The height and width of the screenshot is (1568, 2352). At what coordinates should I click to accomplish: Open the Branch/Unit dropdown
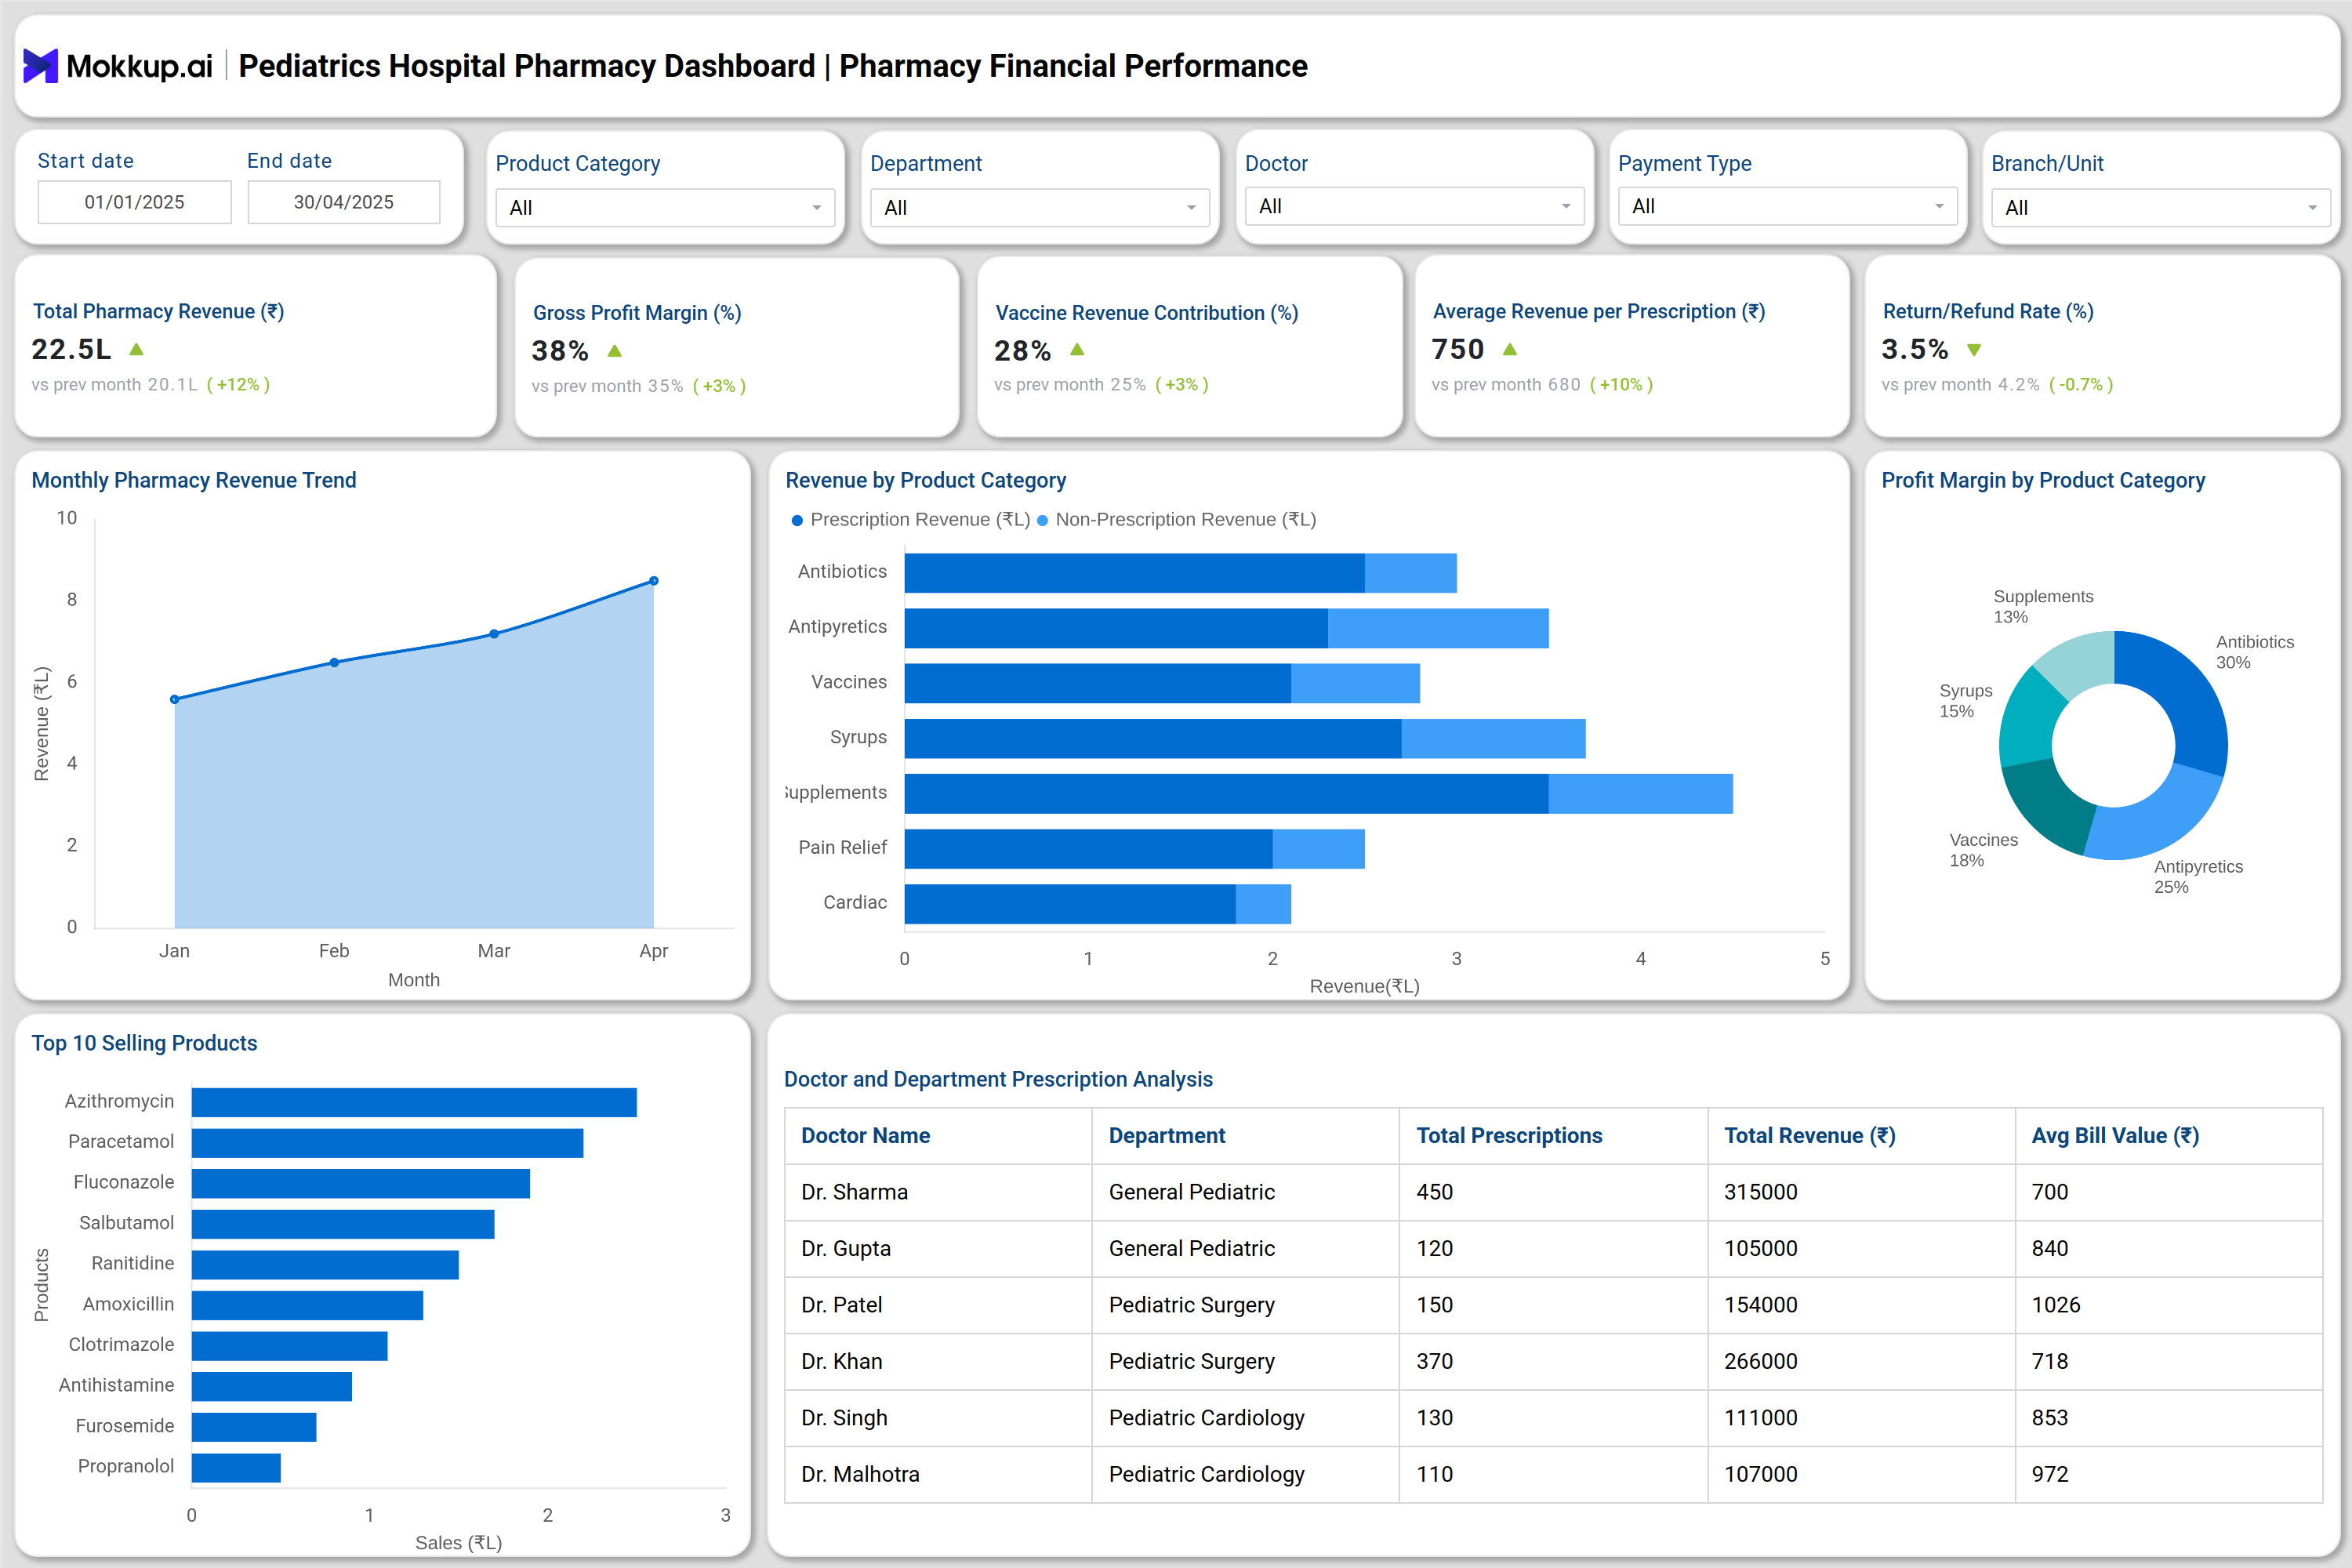click(x=2160, y=208)
